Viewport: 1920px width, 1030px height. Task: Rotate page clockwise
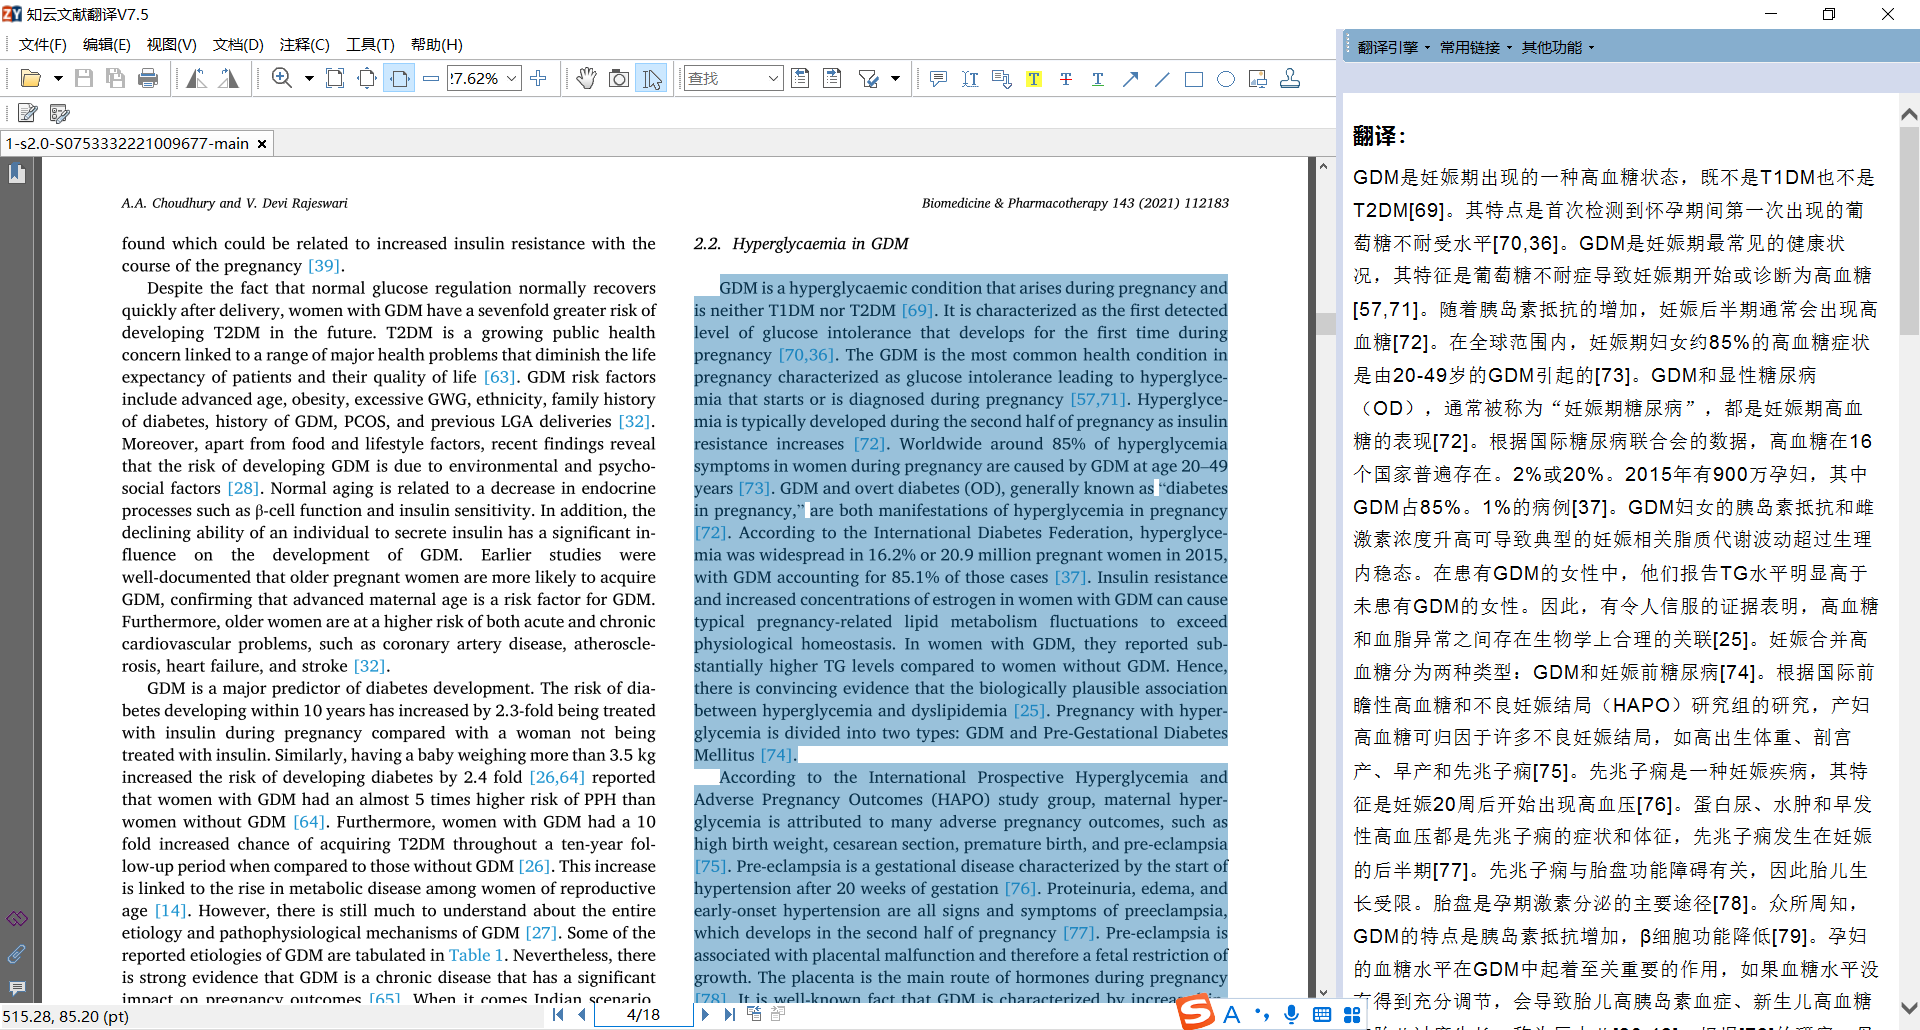click(229, 78)
